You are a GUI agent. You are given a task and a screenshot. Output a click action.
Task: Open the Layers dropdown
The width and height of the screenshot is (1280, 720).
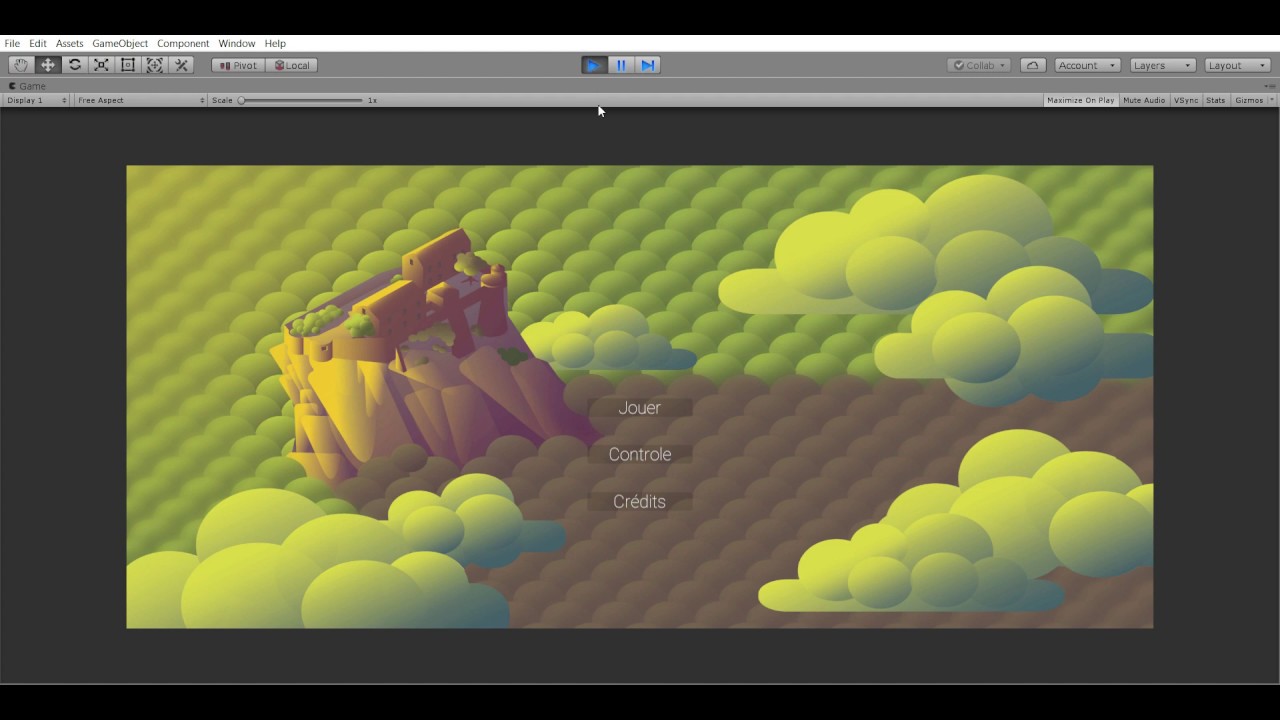1163,65
